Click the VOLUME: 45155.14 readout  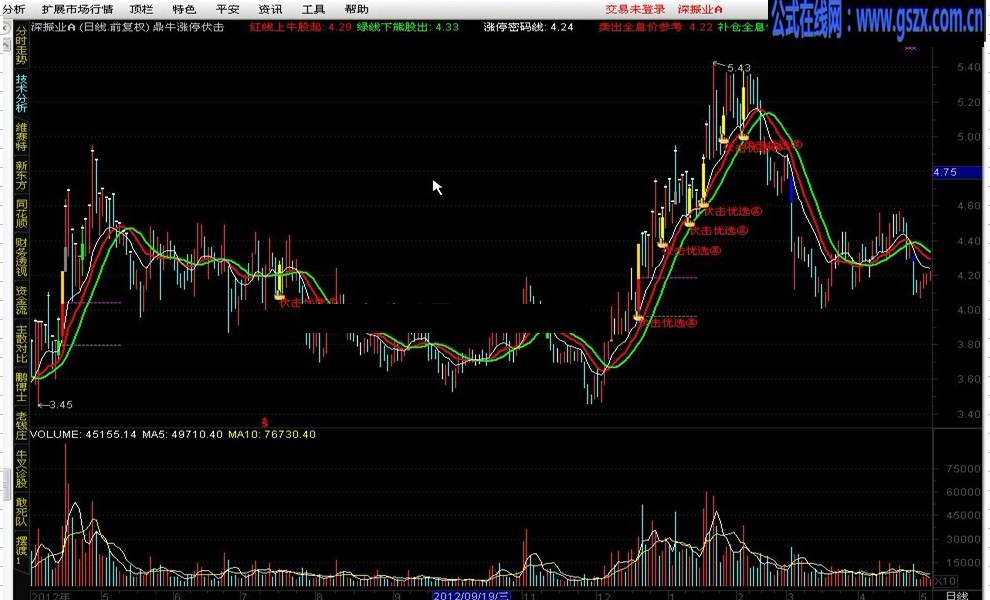83,435
